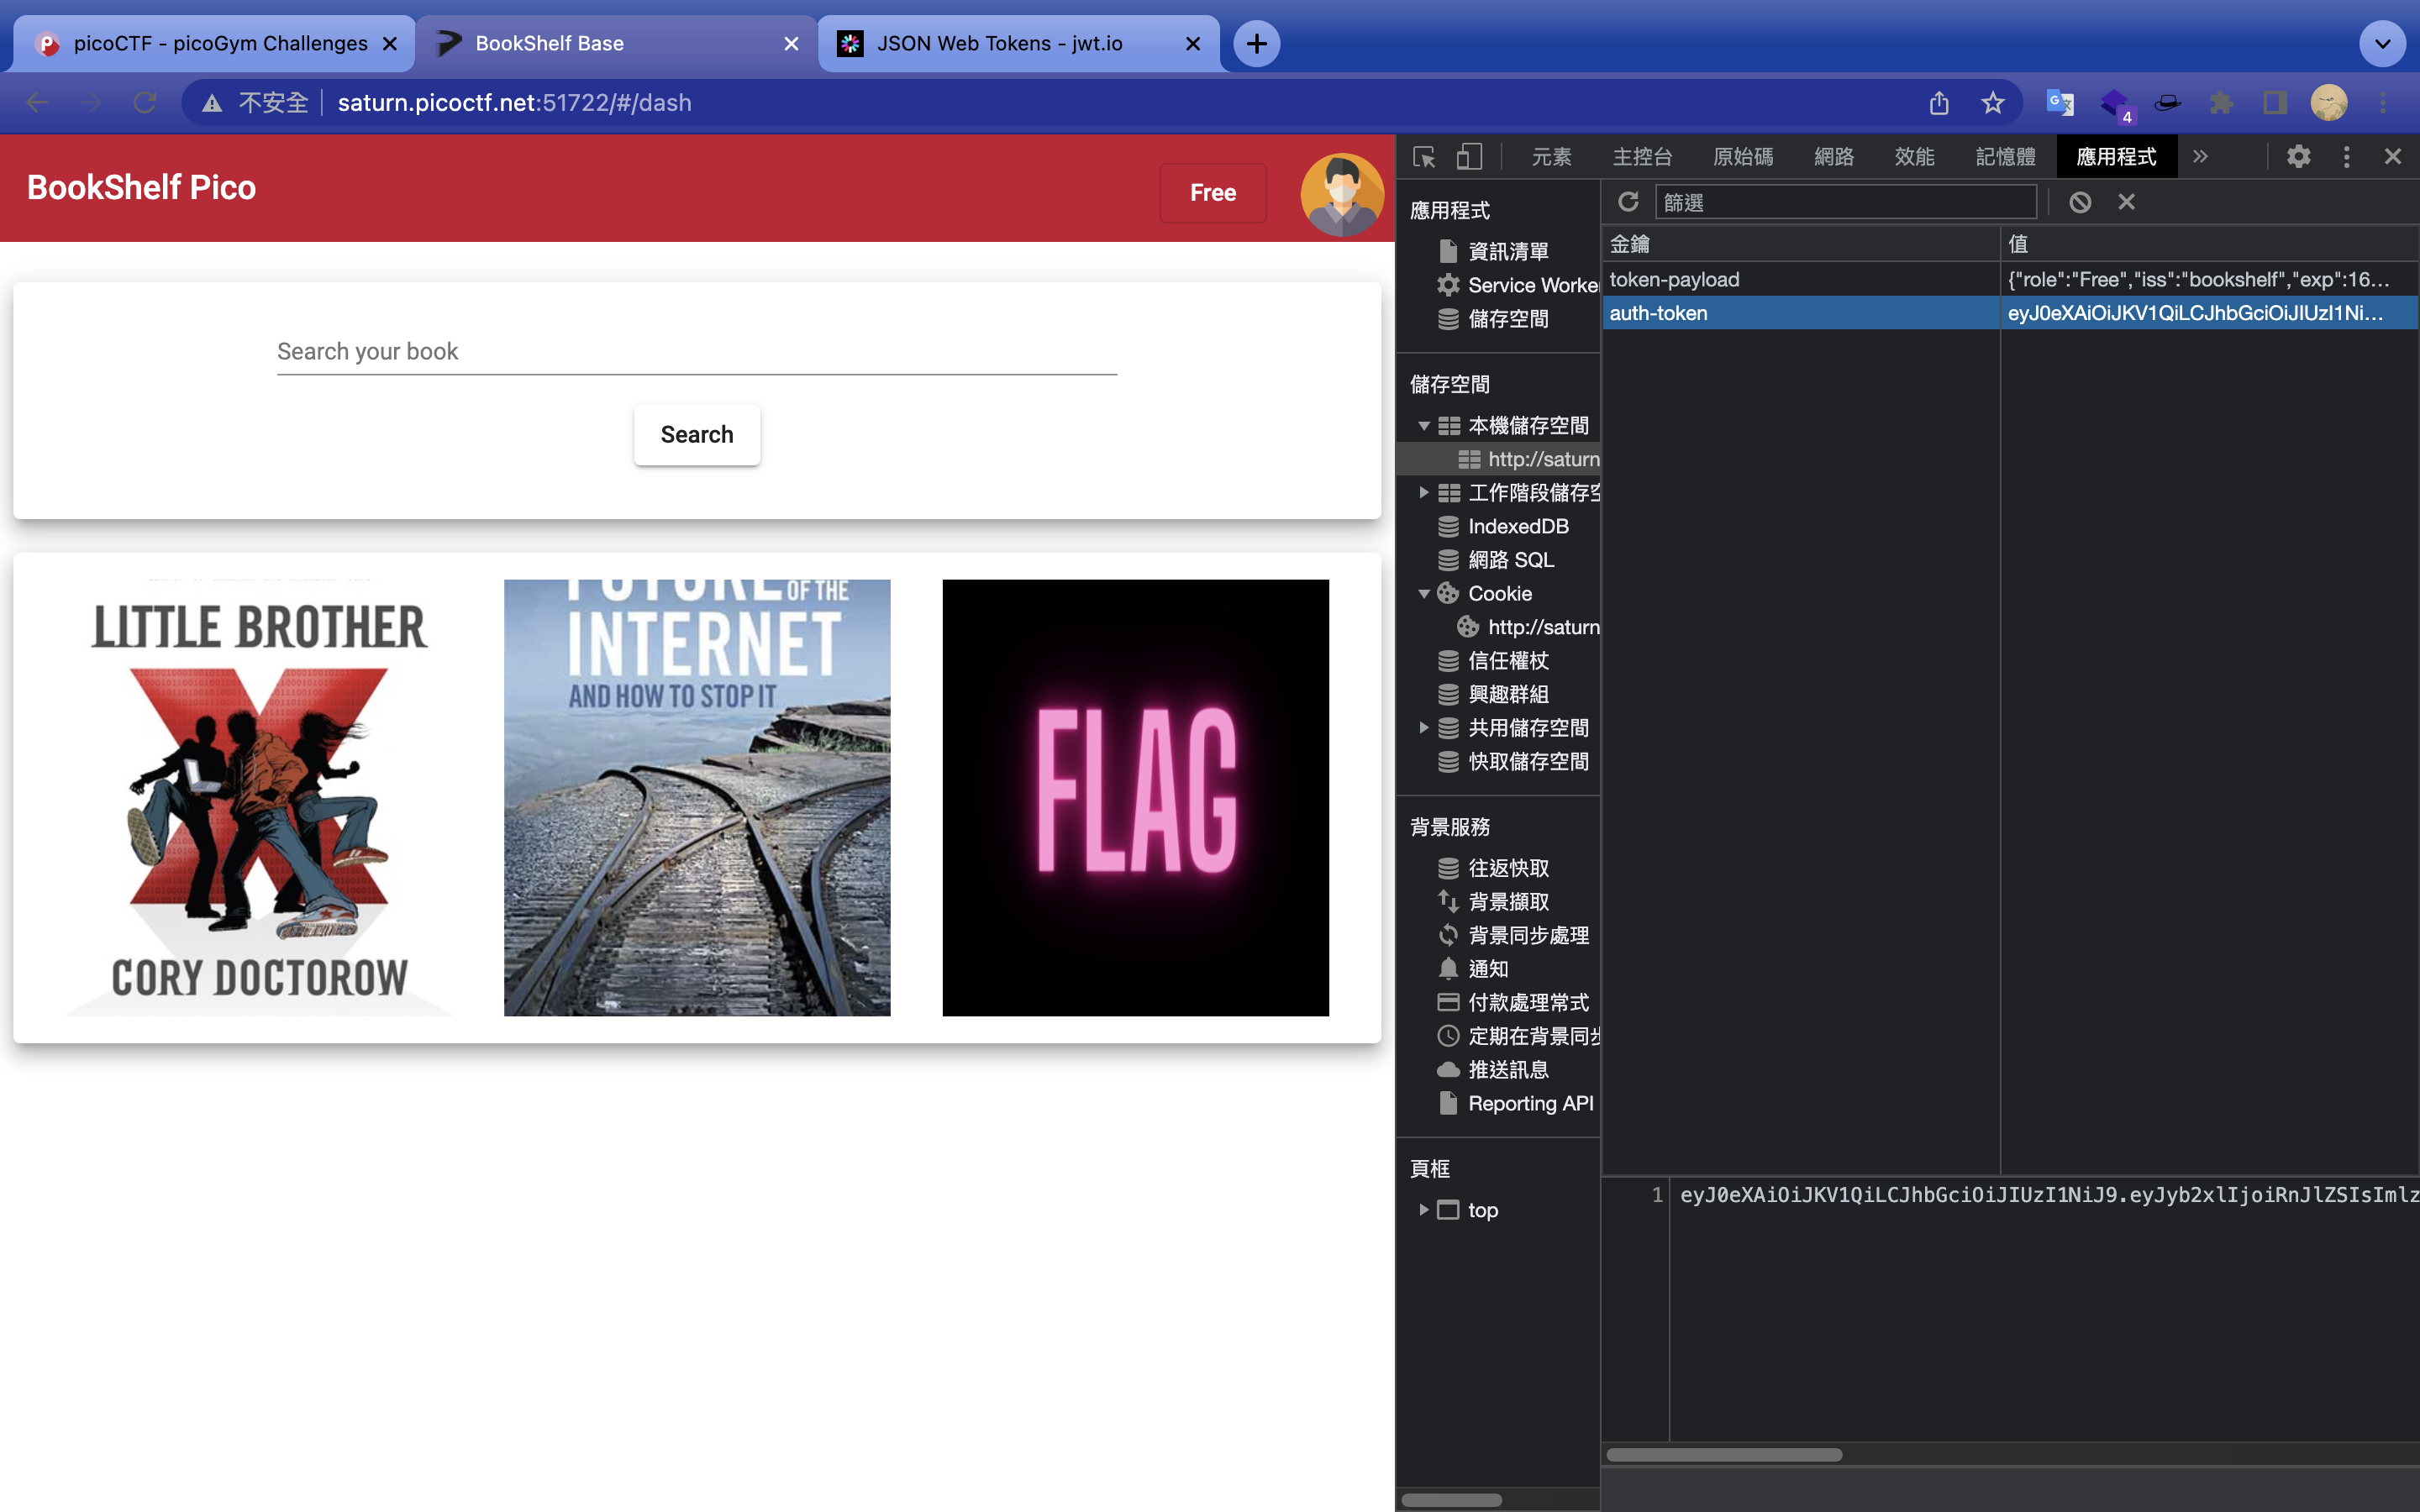Switch to the JSON Web Tokens browser tab
The height and width of the screenshot is (1512, 2420).
(x=1000, y=43)
